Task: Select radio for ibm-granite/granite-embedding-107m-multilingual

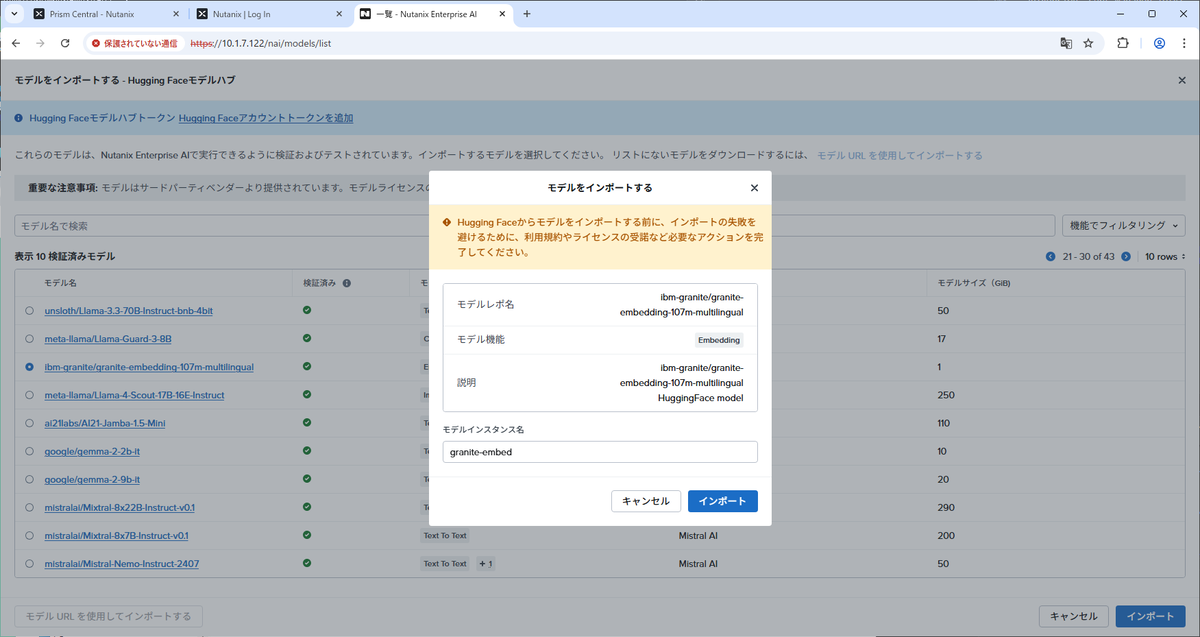Action: (30, 367)
